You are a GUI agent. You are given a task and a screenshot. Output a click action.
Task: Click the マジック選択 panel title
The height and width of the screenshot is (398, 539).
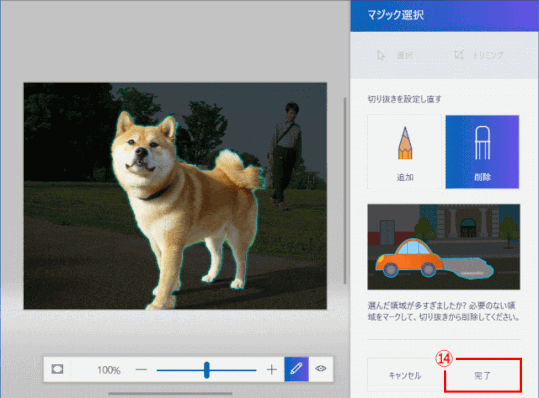(x=395, y=15)
